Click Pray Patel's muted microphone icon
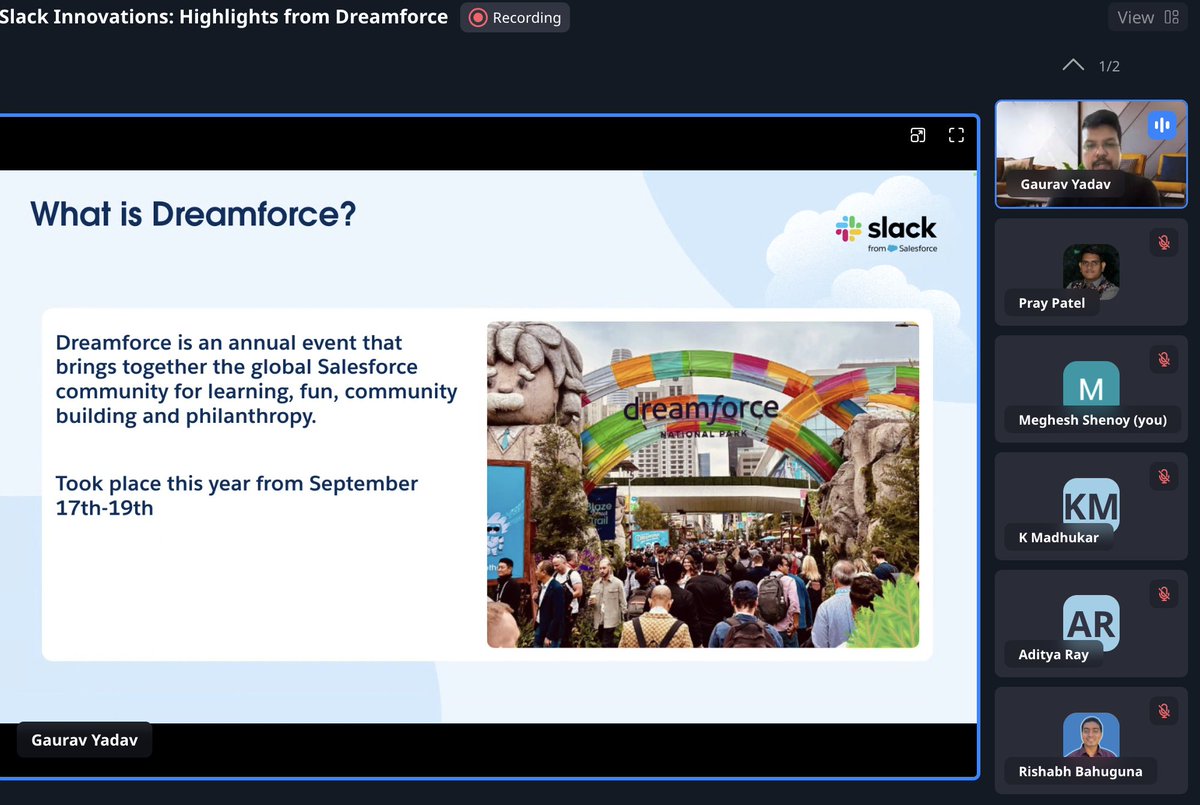 pos(1163,242)
